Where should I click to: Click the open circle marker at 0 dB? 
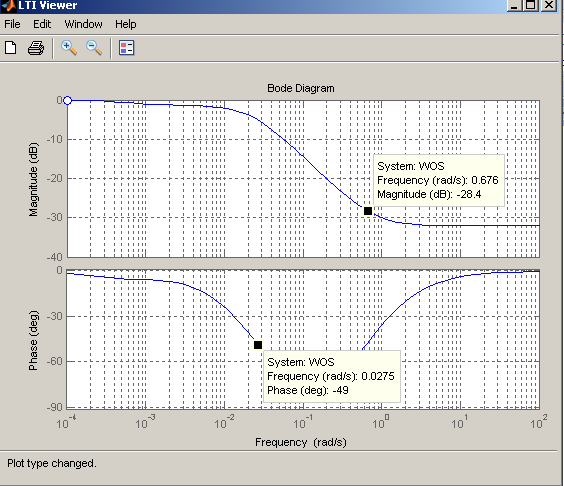[67, 101]
